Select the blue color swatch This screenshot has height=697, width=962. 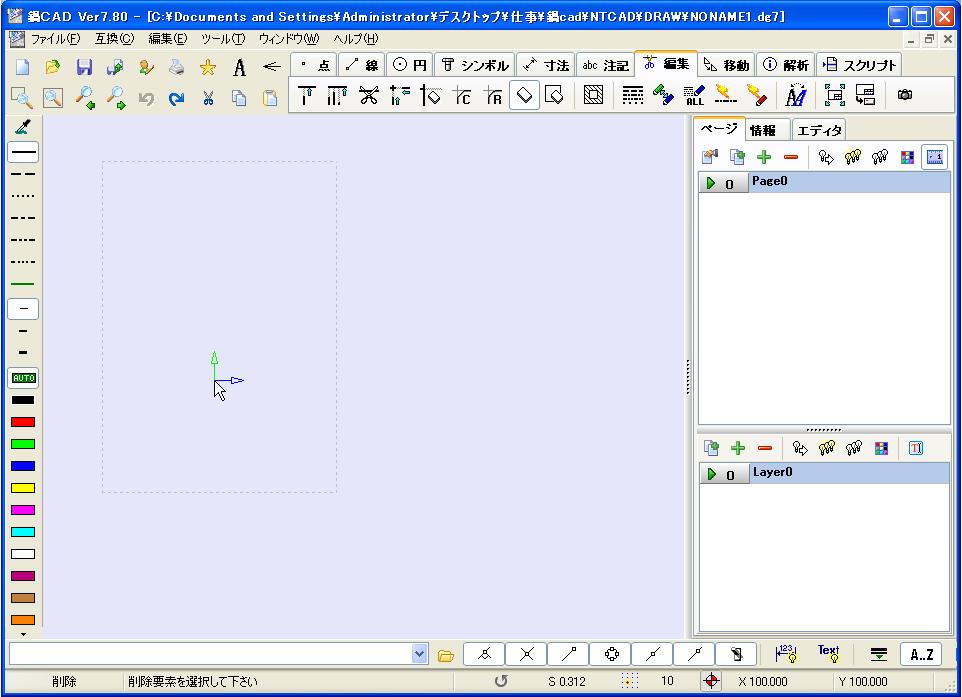click(23, 466)
